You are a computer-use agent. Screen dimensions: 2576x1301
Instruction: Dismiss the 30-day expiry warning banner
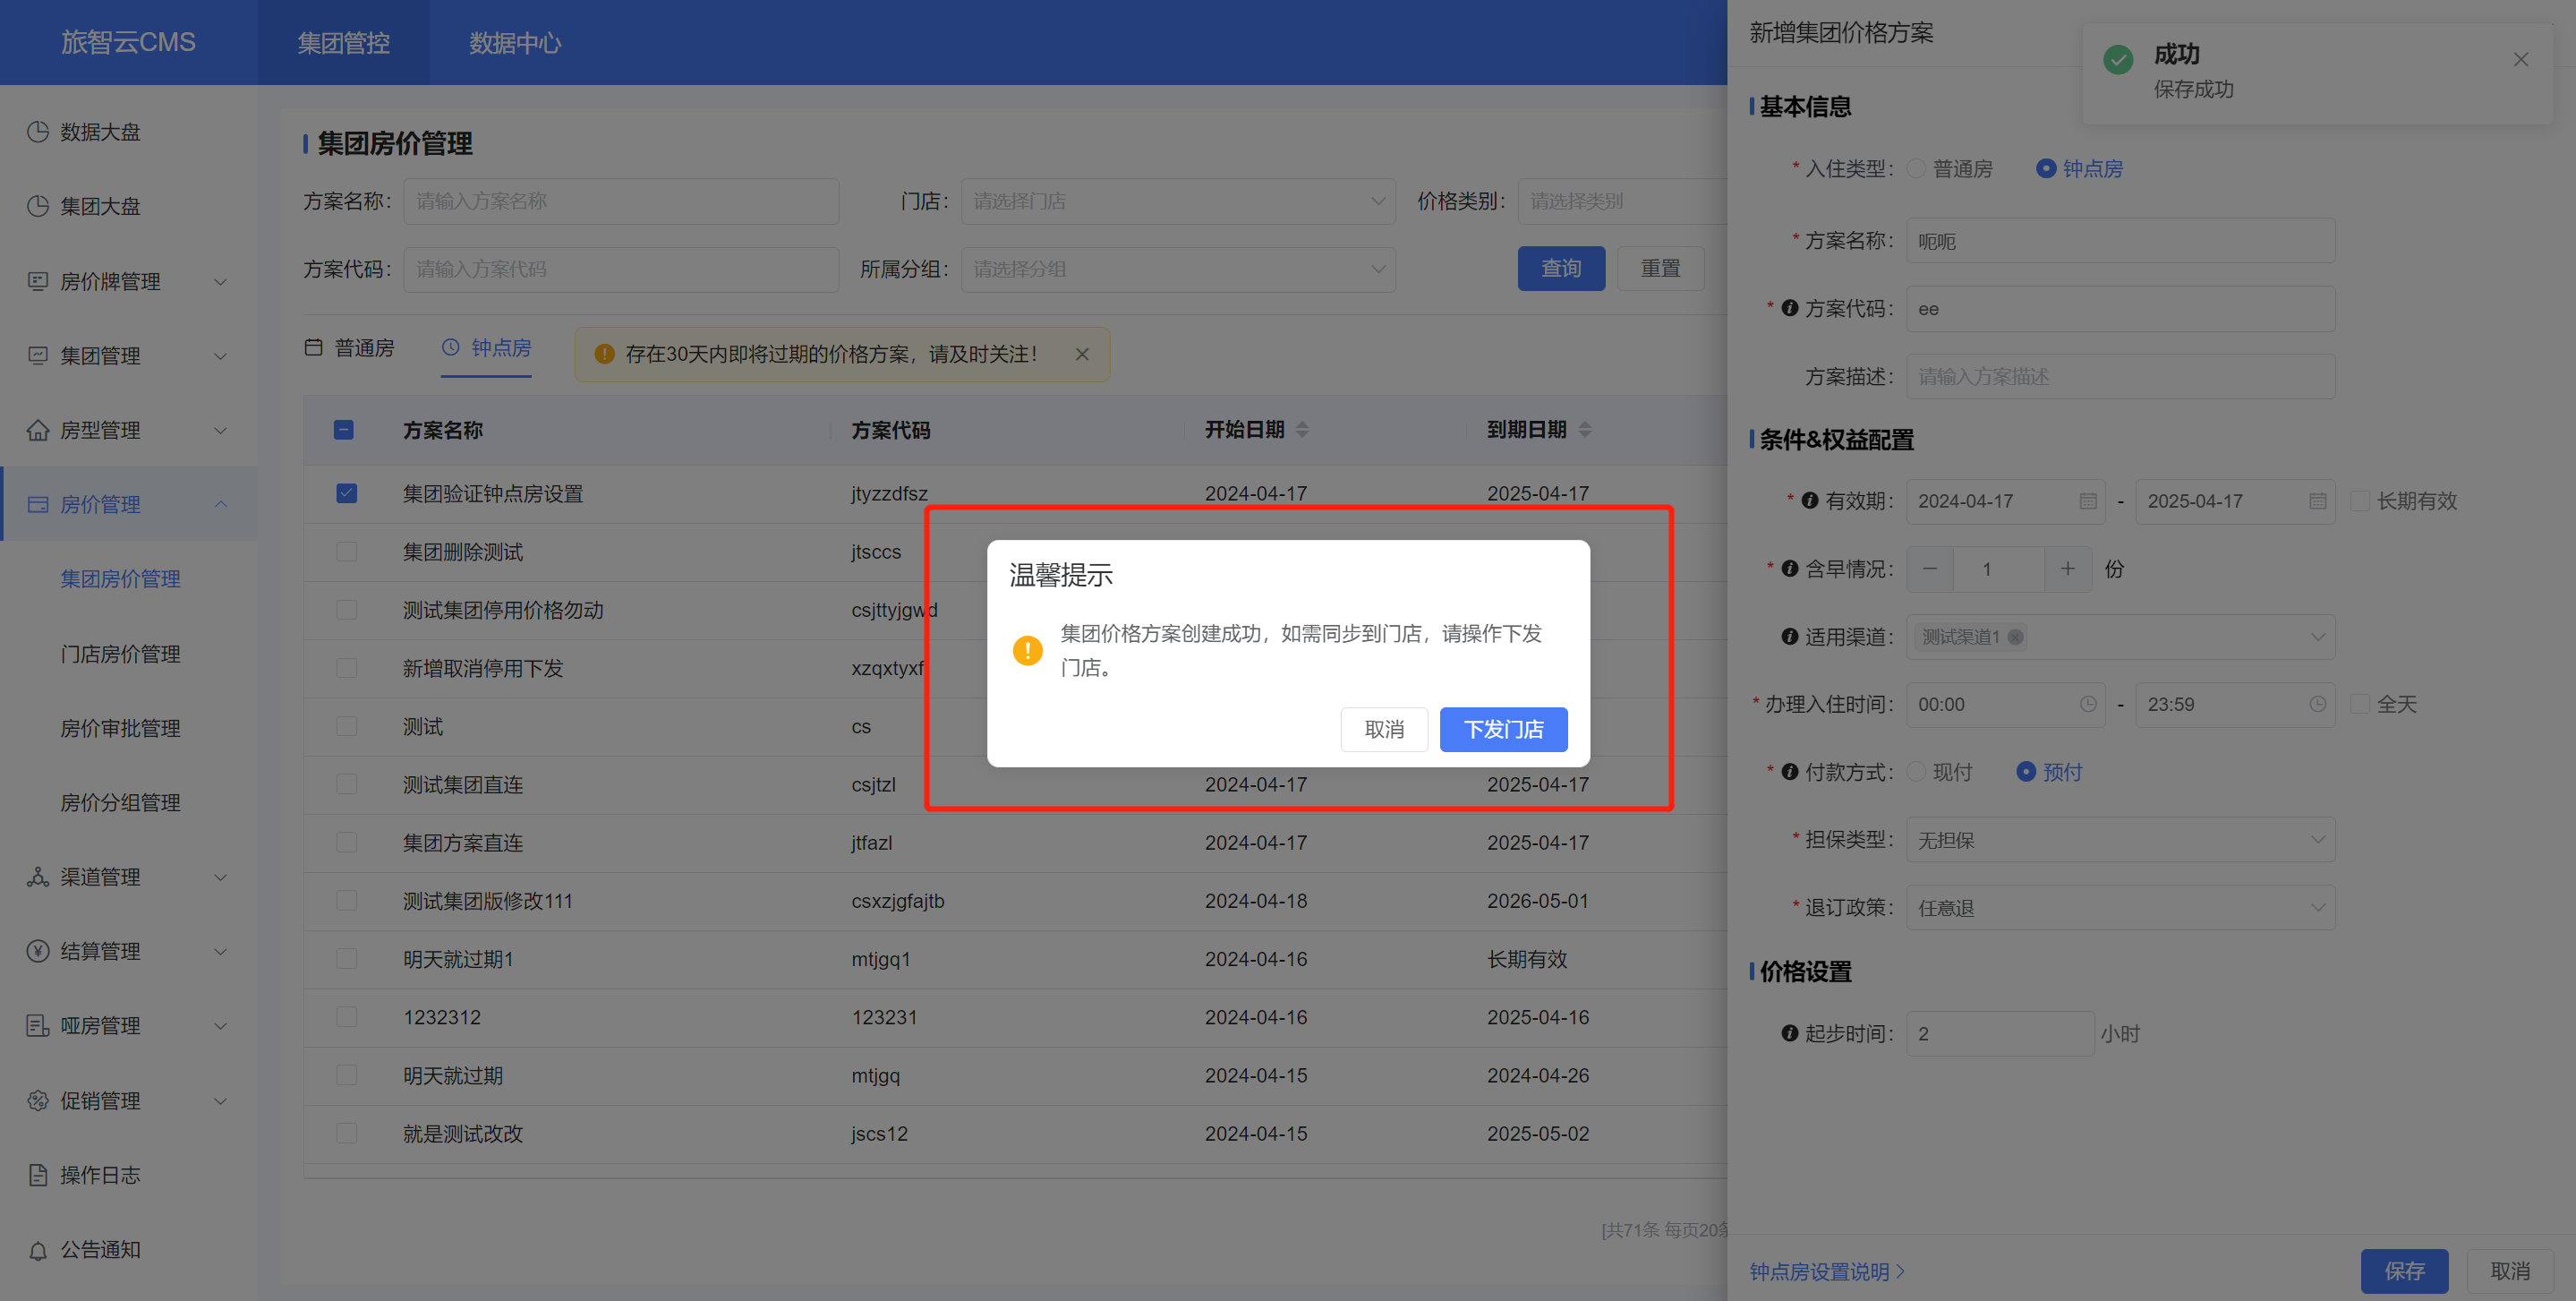1082,354
